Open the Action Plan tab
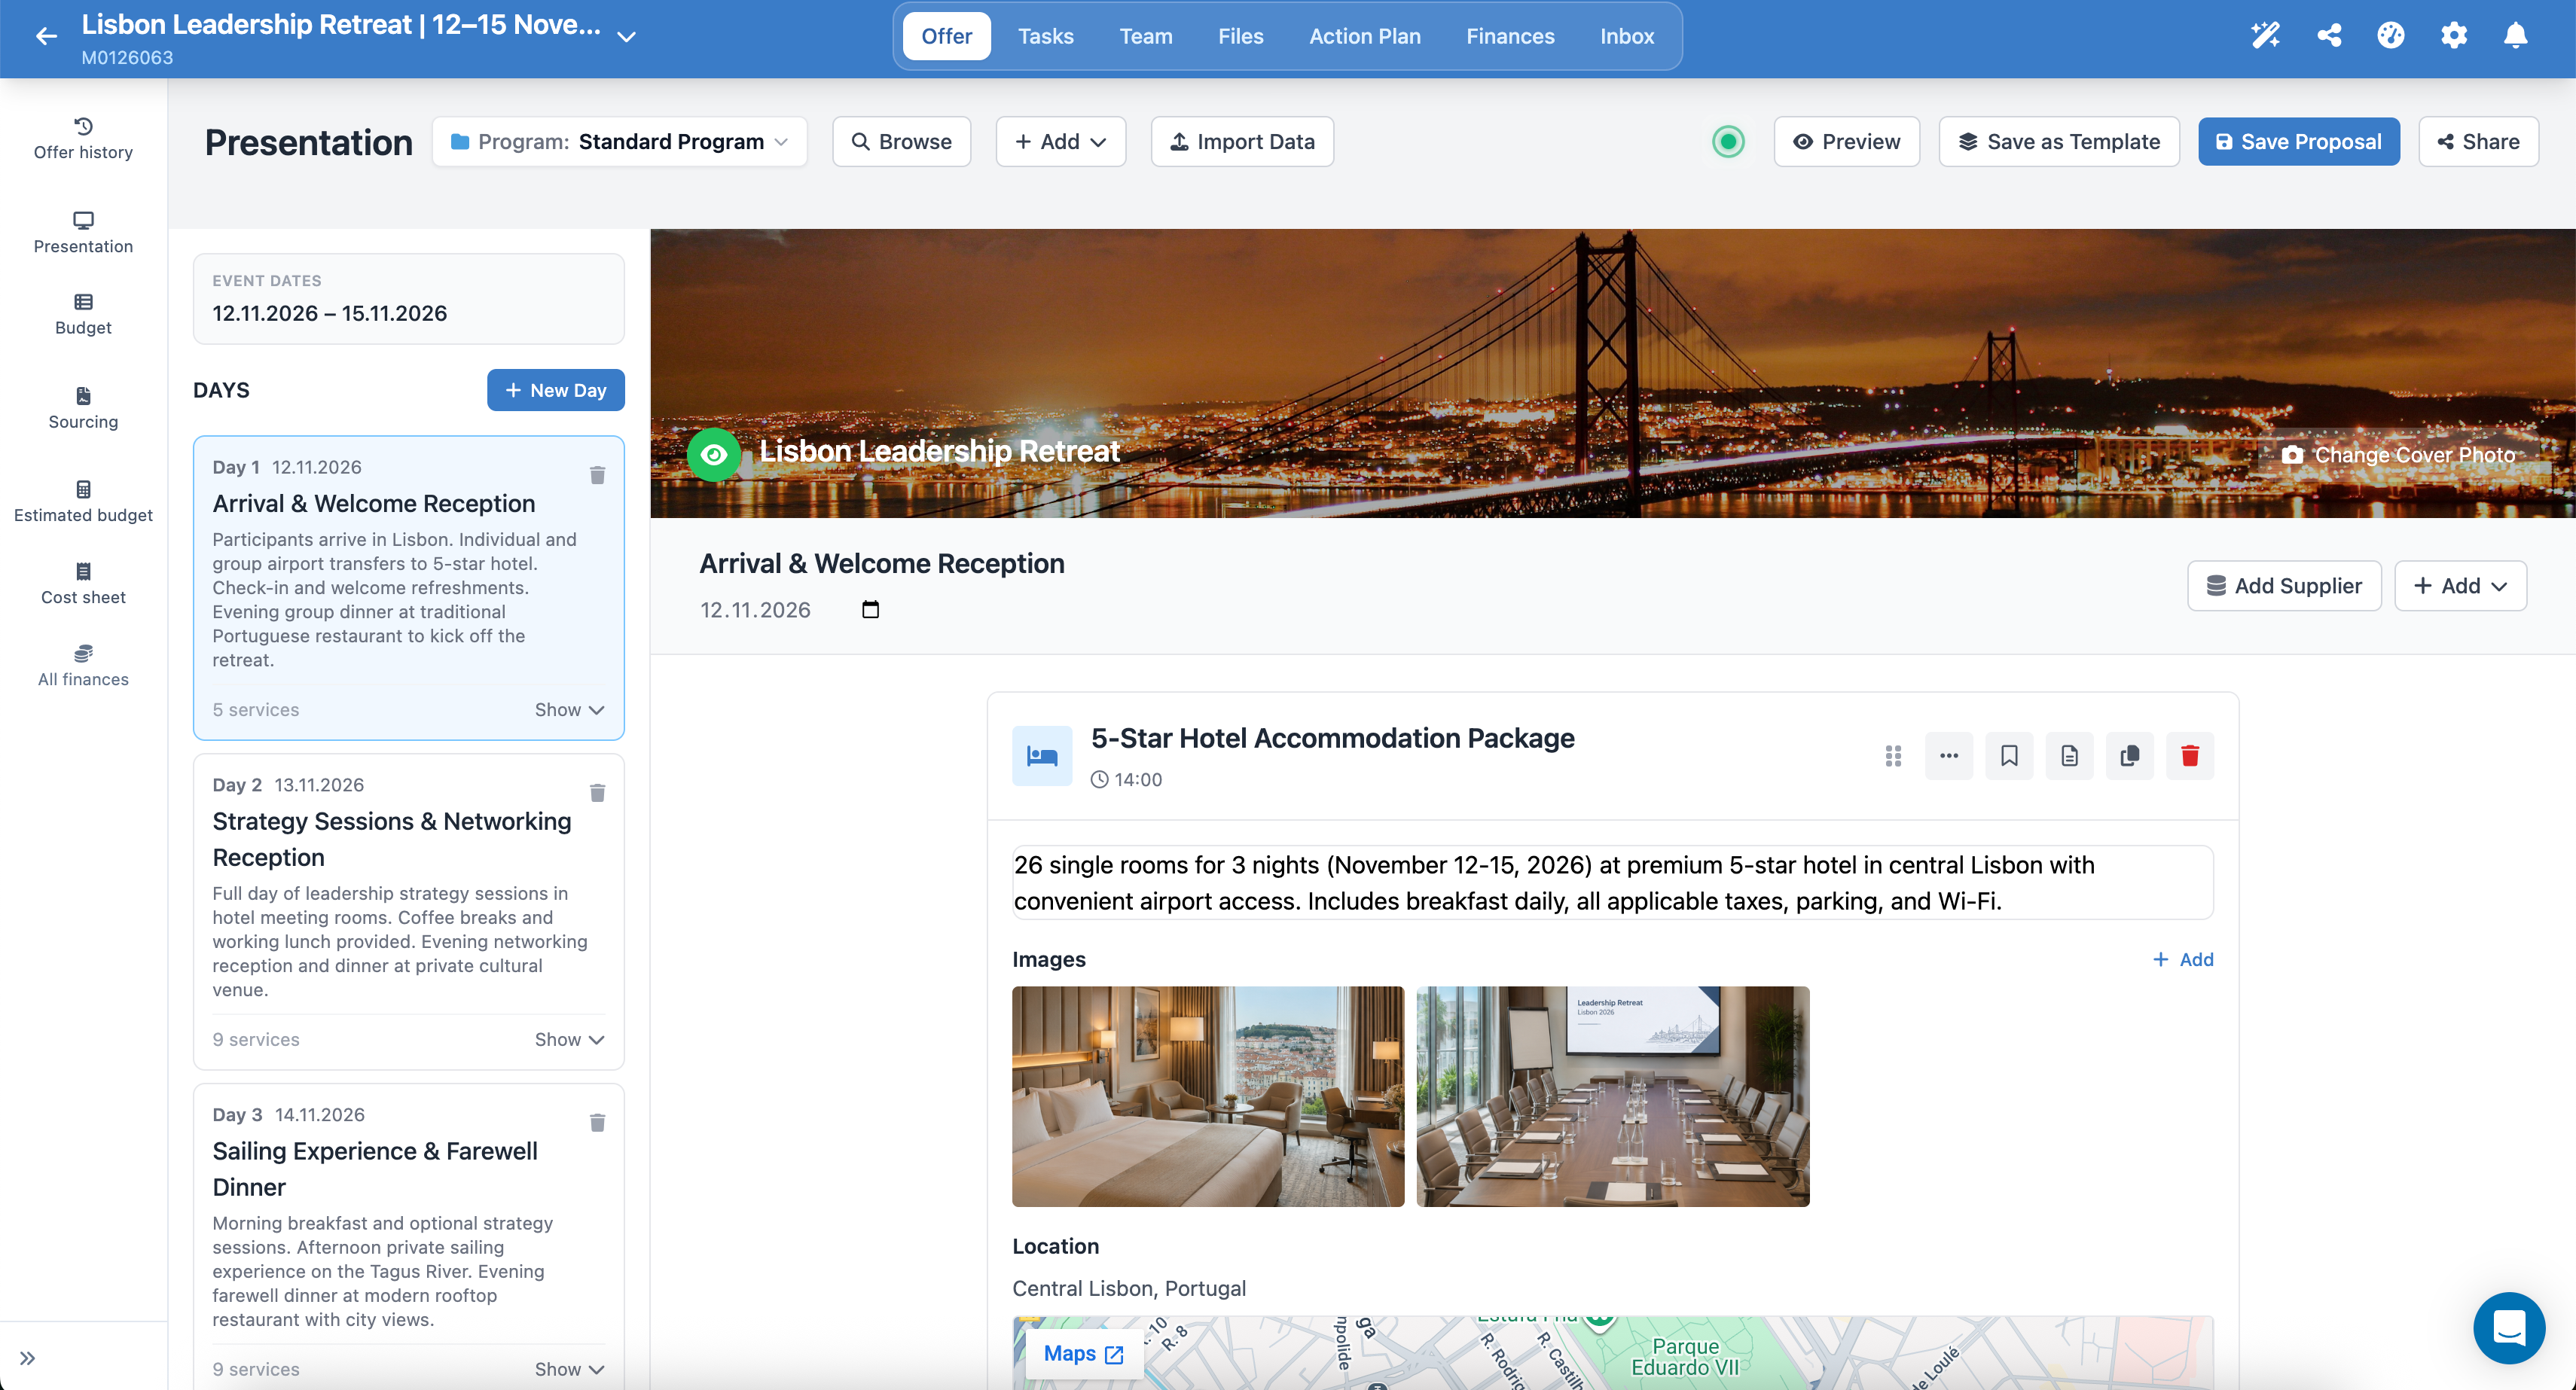Viewport: 2576px width, 1390px height. pyautogui.click(x=1364, y=36)
